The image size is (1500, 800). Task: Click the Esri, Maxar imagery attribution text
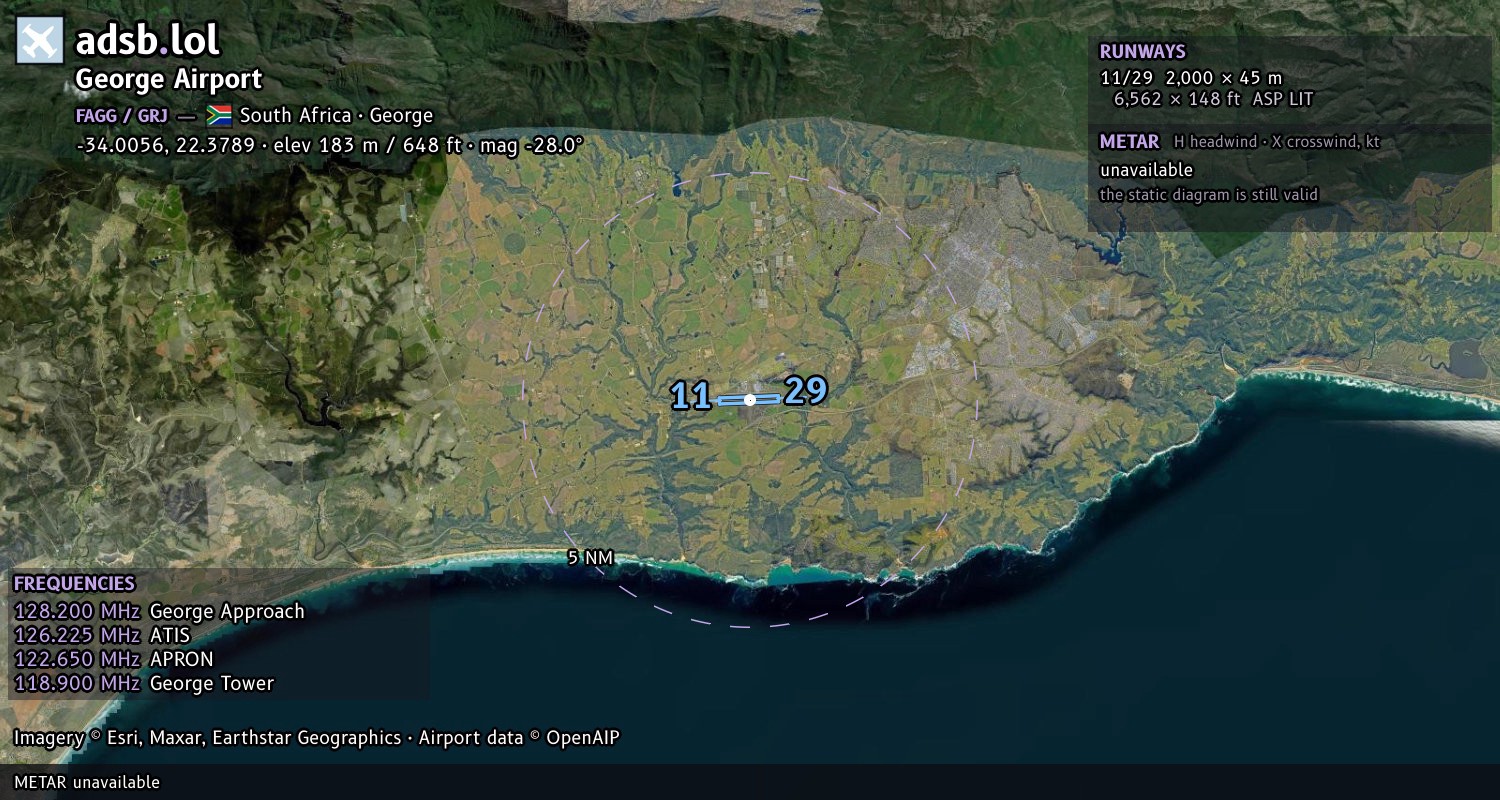(x=207, y=738)
